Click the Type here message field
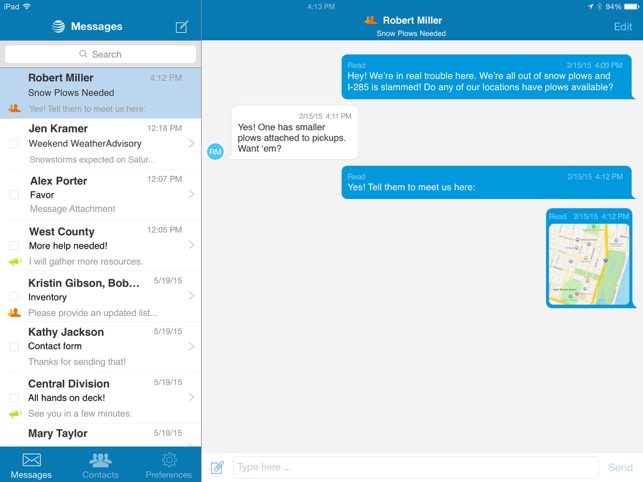 415,467
